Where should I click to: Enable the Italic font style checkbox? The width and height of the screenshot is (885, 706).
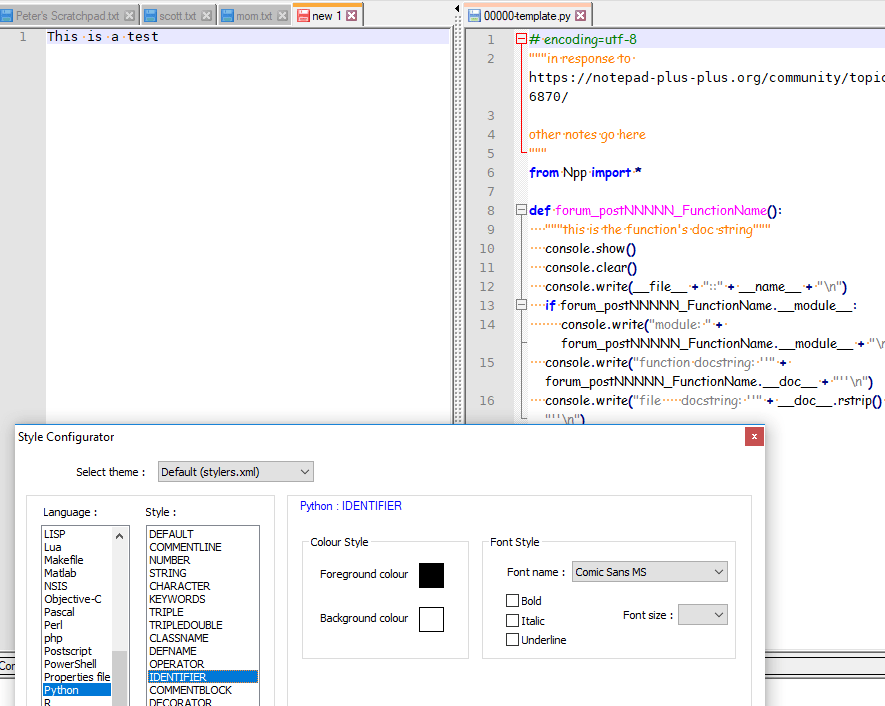click(515, 620)
